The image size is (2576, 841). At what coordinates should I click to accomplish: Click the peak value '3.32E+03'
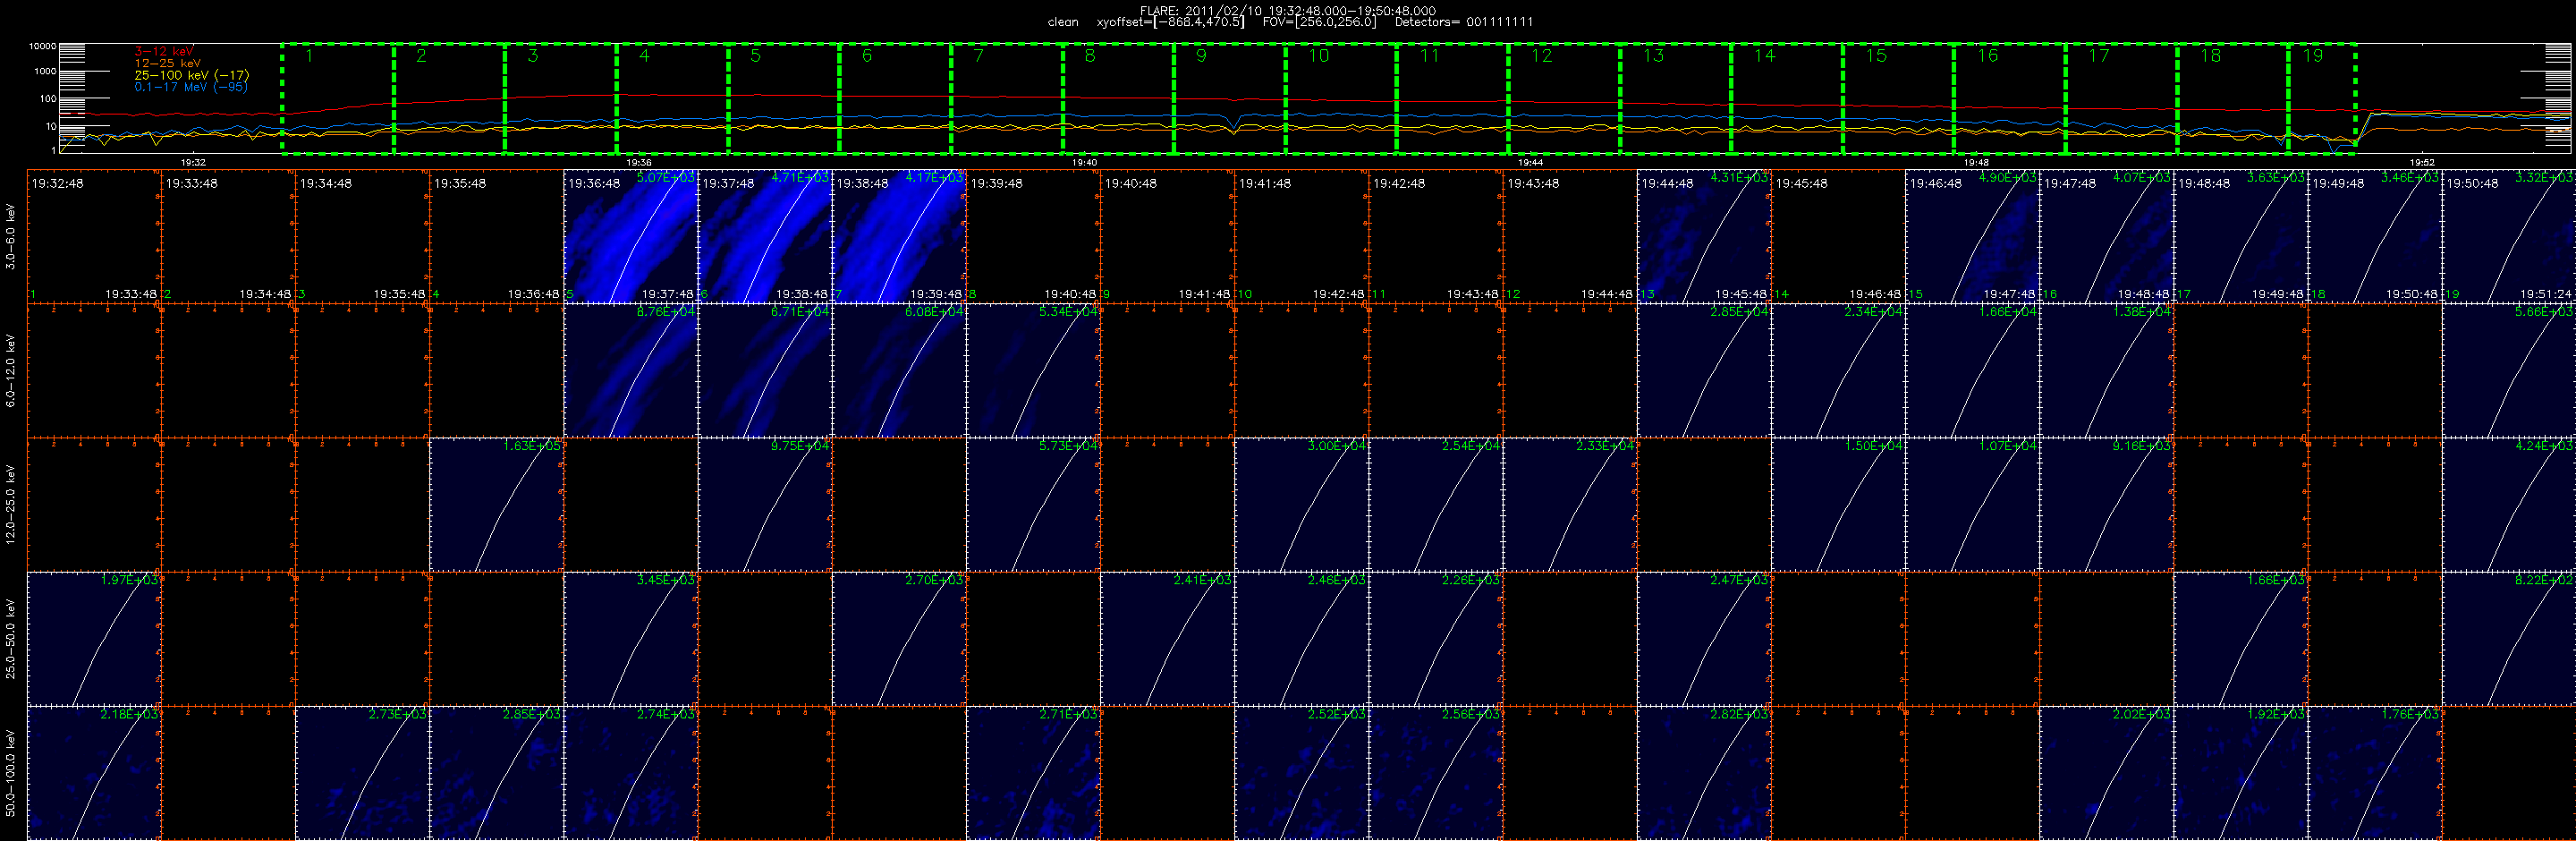click(x=2544, y=177)
